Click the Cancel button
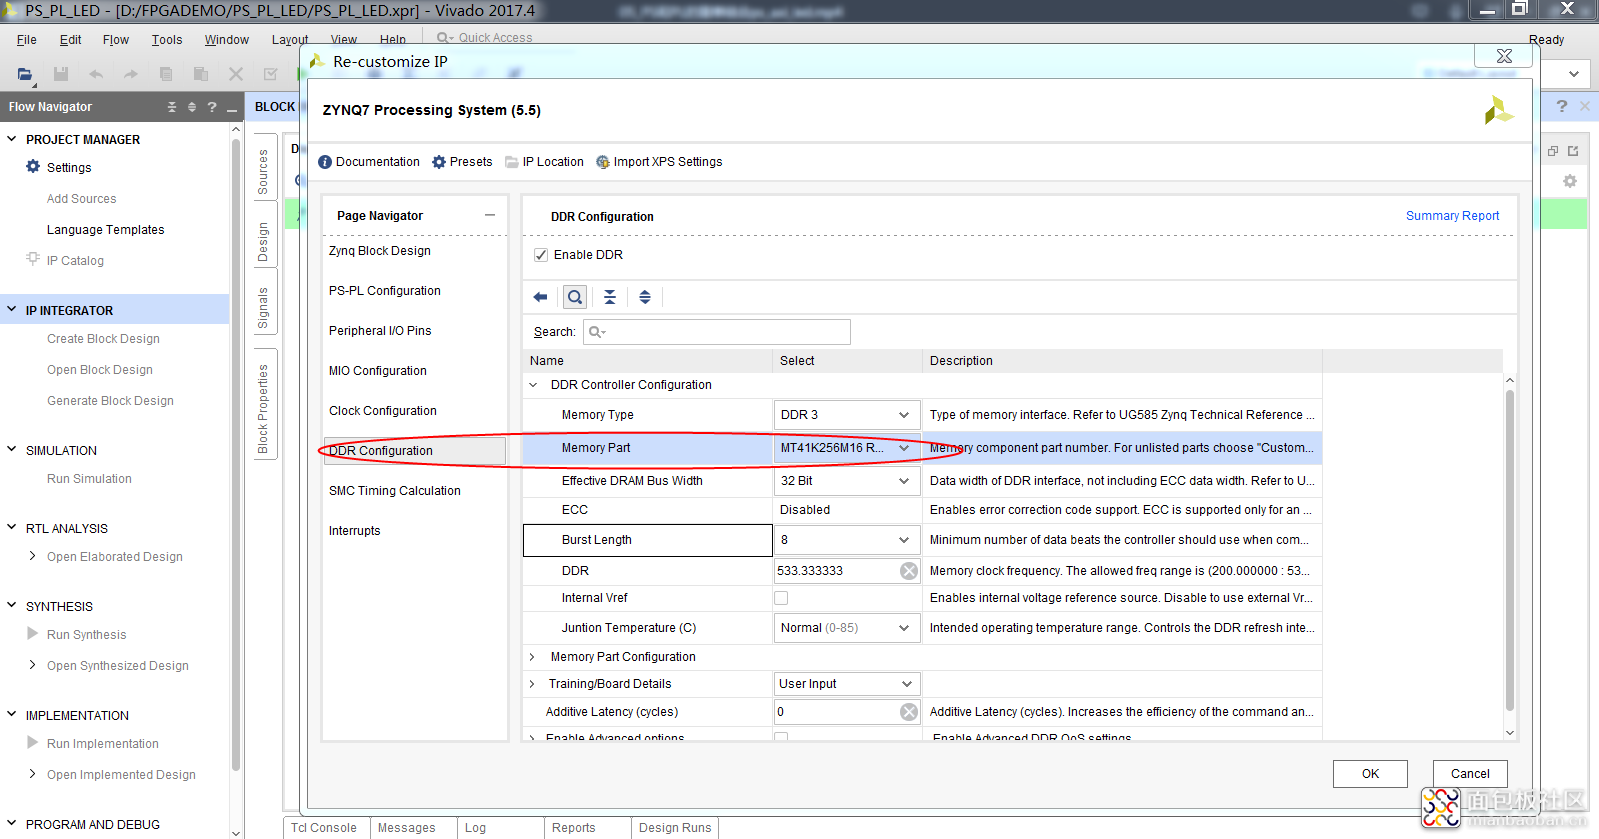The width and height of the screenshot is (1599, 839). [x=1470, y=774]
